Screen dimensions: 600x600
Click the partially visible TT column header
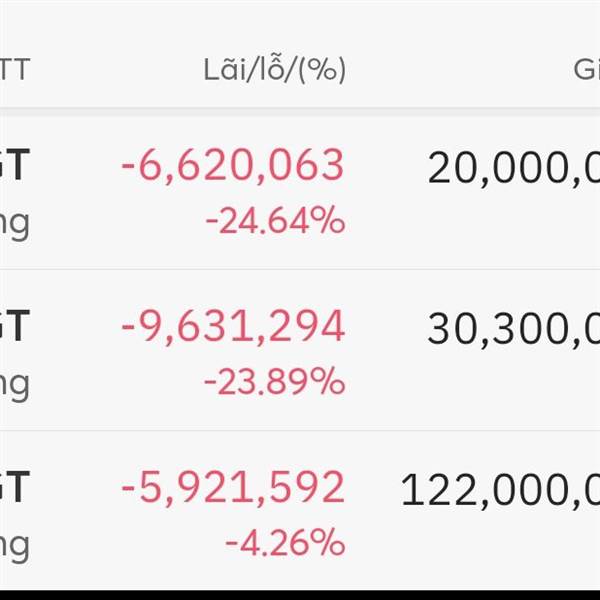[15, 70]
